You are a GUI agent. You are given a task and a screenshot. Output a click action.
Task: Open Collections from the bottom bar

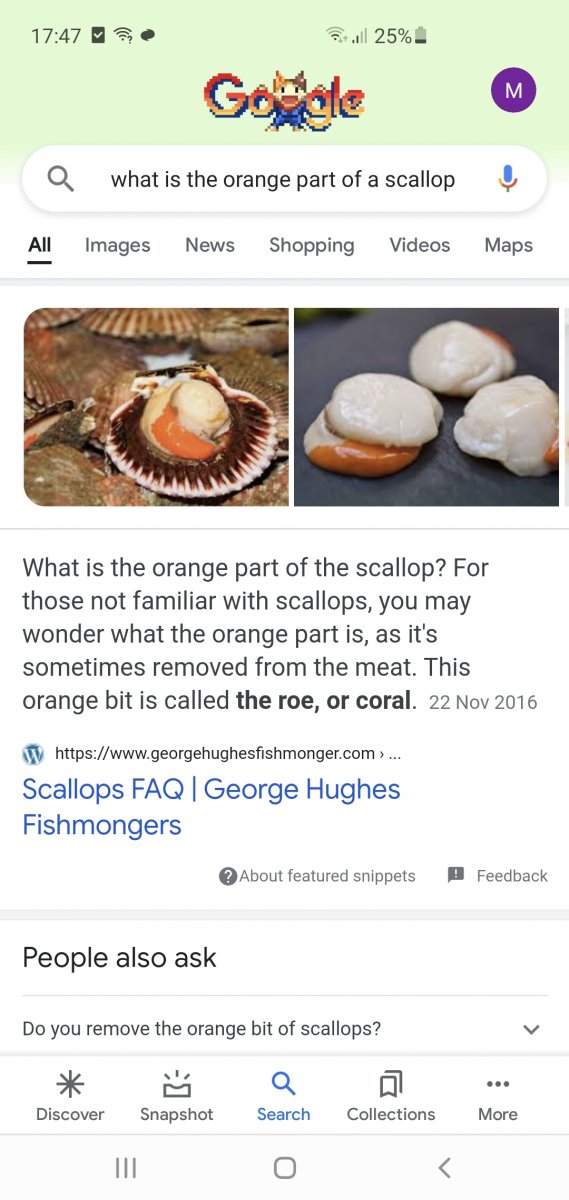point(391,1096)
